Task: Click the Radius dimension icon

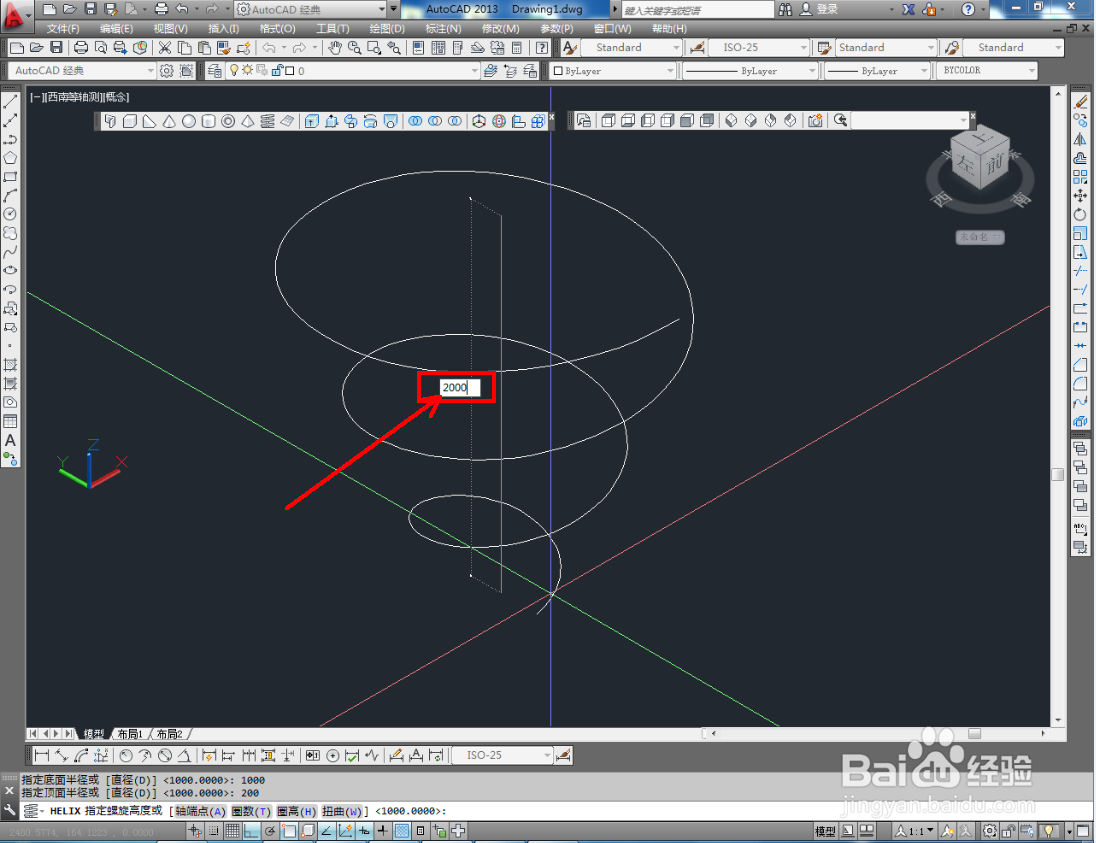Action: click(x=126, y=756)
